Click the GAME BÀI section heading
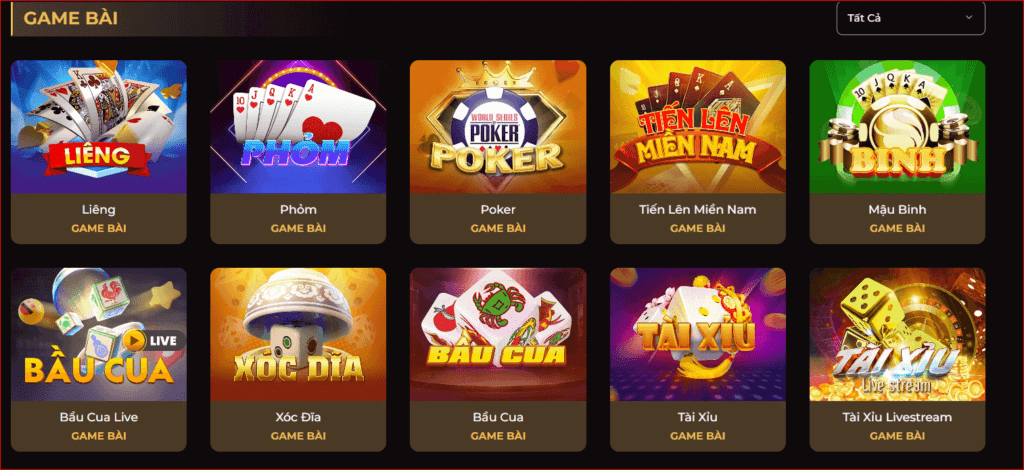This screenshot has height=470, width=1024. tap(71, 18)
